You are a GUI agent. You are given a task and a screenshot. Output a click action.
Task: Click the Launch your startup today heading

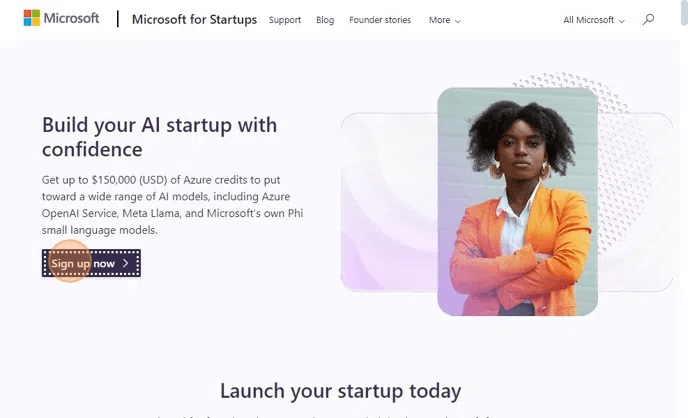(340, 391)
